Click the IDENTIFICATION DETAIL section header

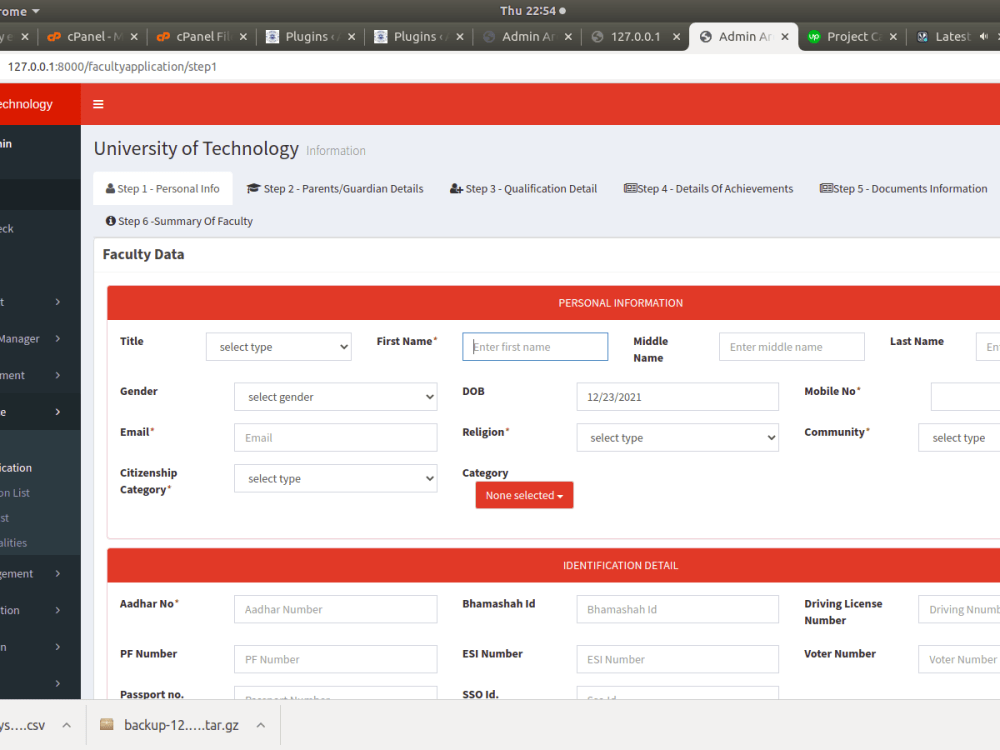tap(621, 565)
